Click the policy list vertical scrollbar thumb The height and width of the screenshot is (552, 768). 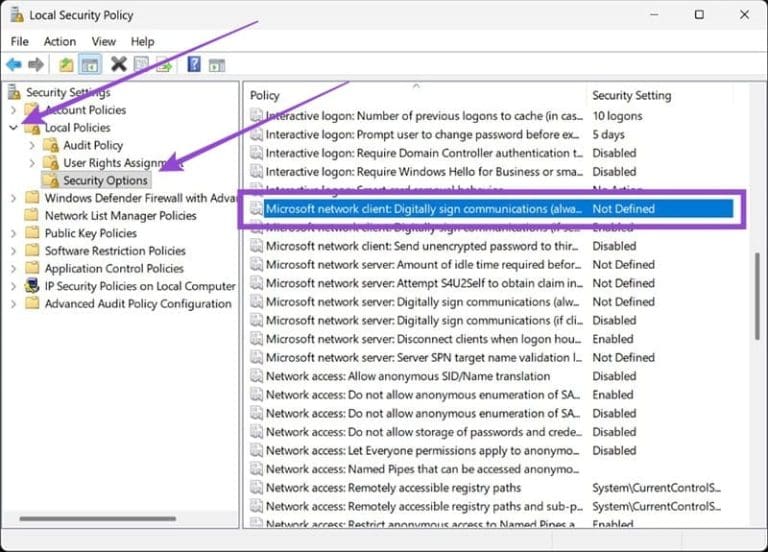[758, 296]
